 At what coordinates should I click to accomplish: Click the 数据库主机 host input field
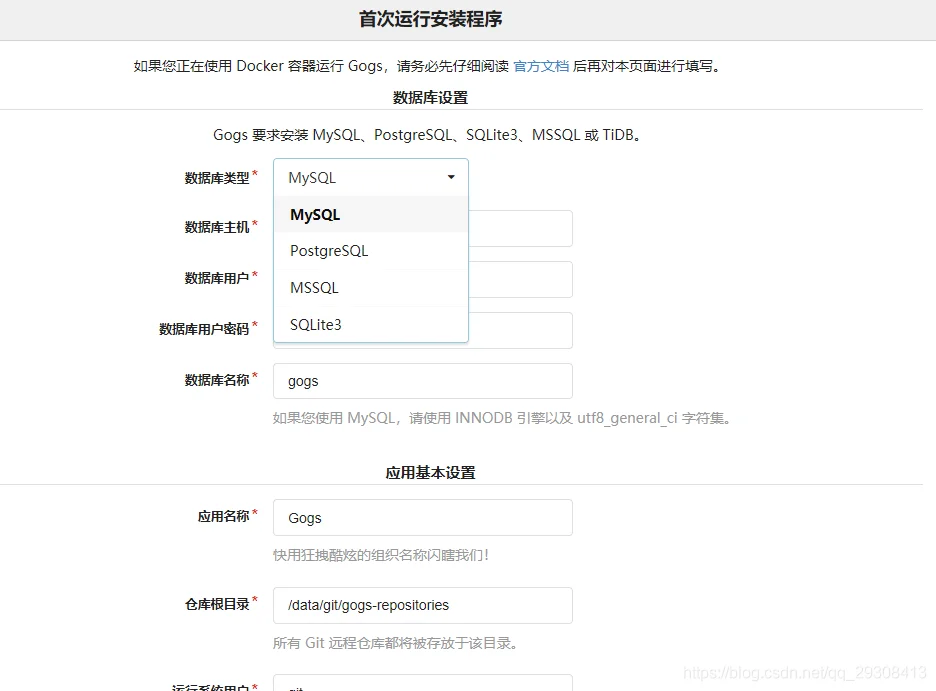coord(521,228)
